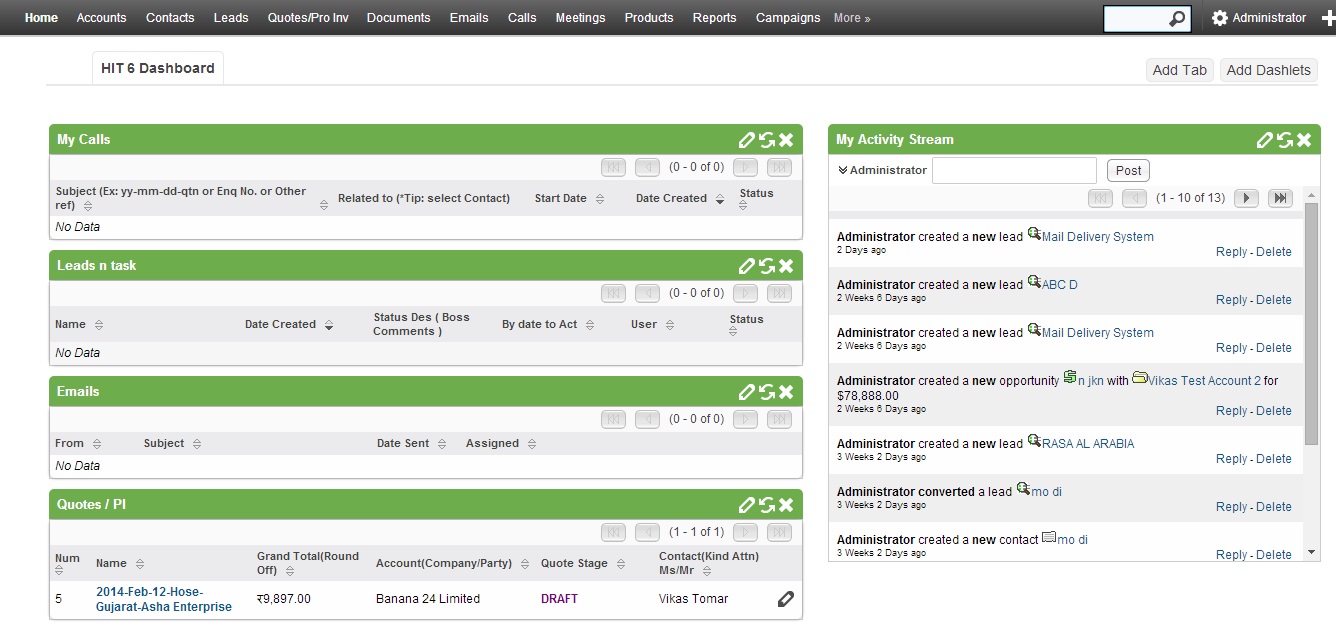Sort Leads n task by Name
1336x641 pixels.
point(98,325)
